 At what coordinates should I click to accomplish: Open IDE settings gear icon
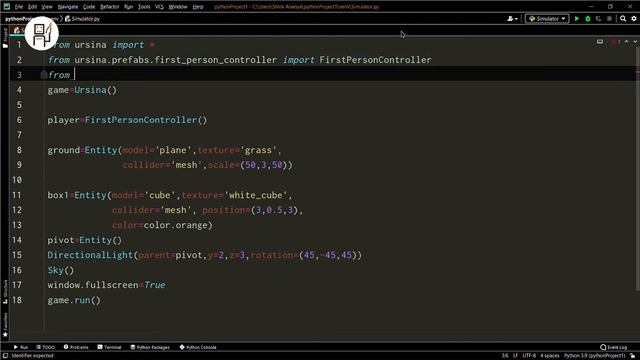634,18
